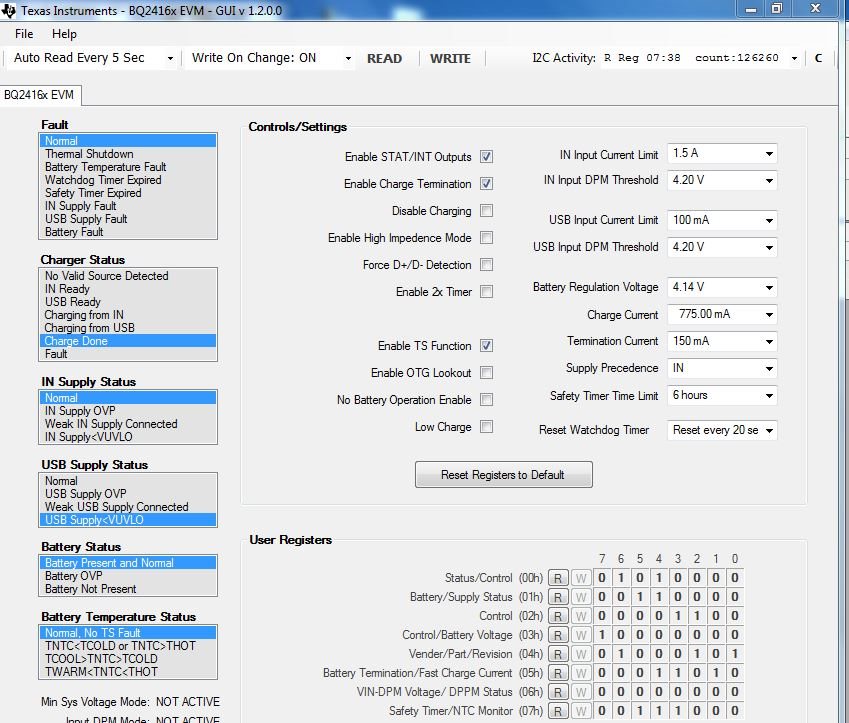Viewport: 849px width, 723px height.
Task: Select Charge Done in Charger Status
Action: (128, 341)
